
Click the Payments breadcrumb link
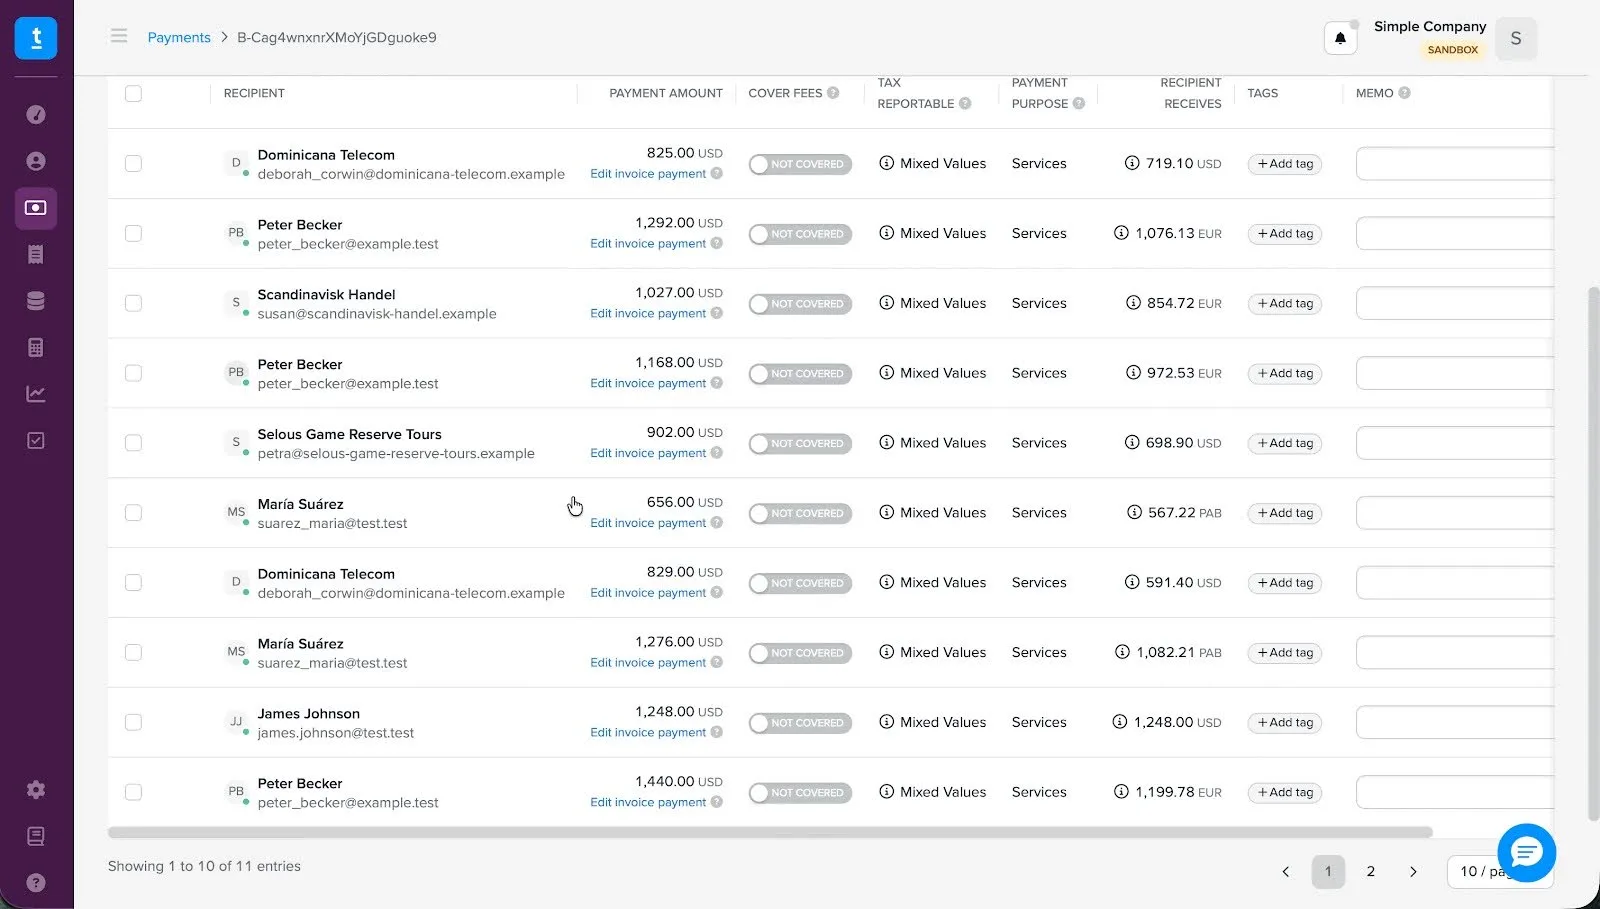179,37
